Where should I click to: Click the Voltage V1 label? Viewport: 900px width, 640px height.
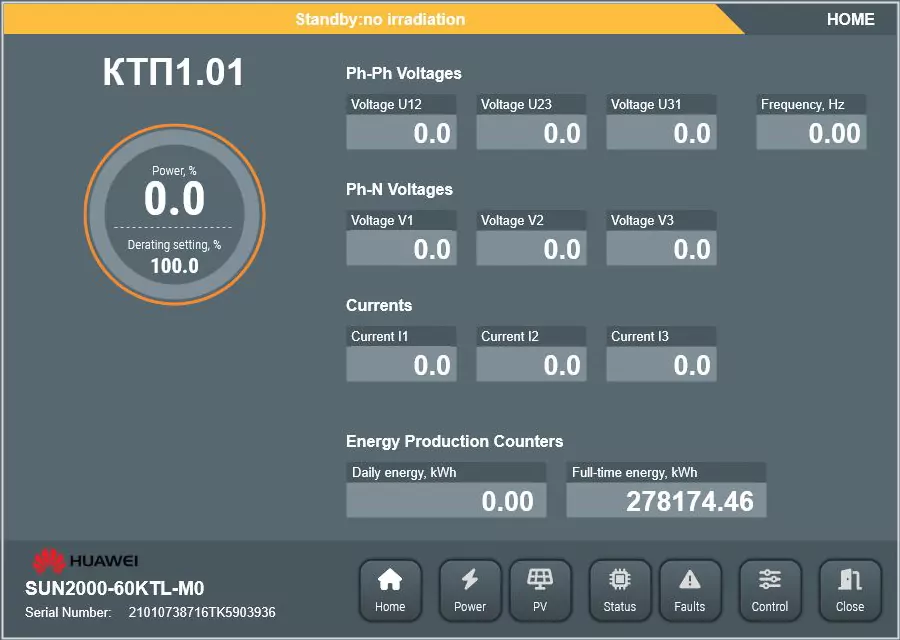(x=382, y=220)
